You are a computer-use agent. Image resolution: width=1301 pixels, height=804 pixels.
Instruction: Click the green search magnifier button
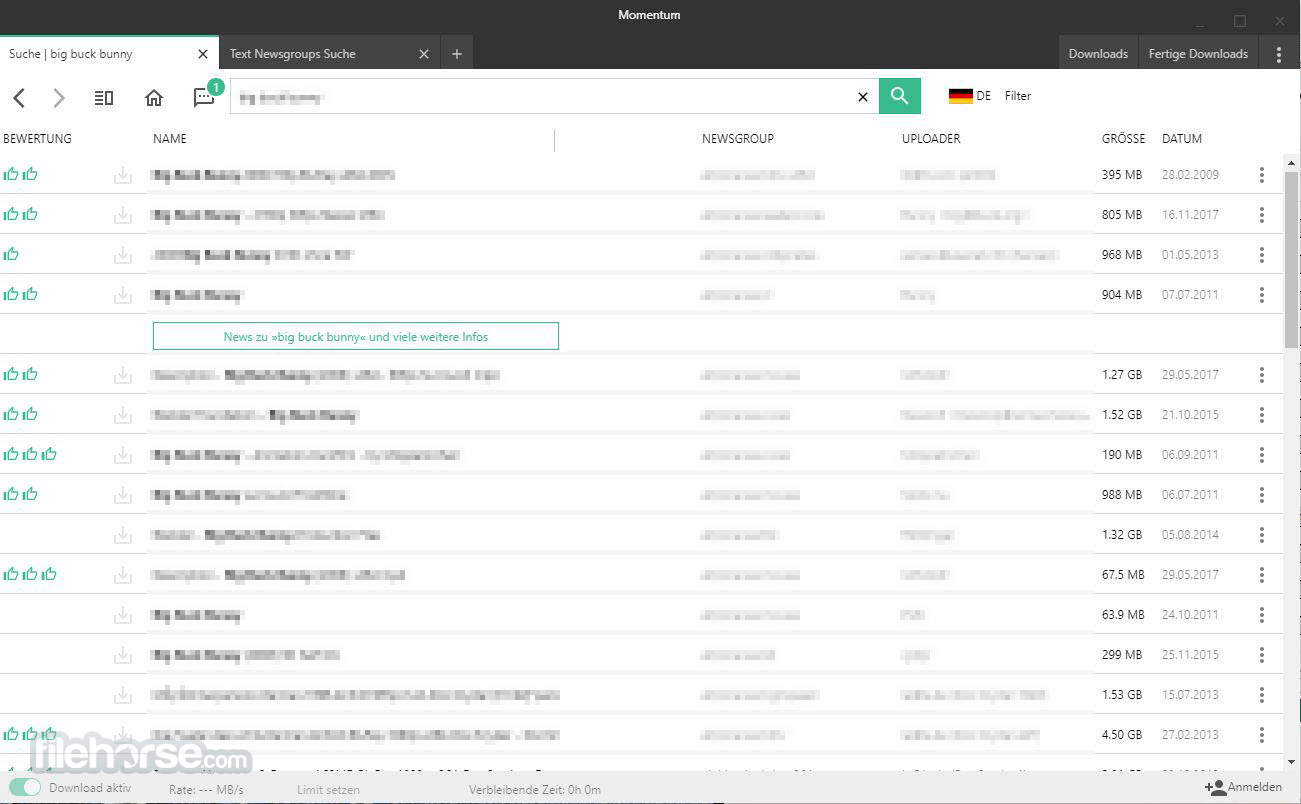[x=899, y=96]
